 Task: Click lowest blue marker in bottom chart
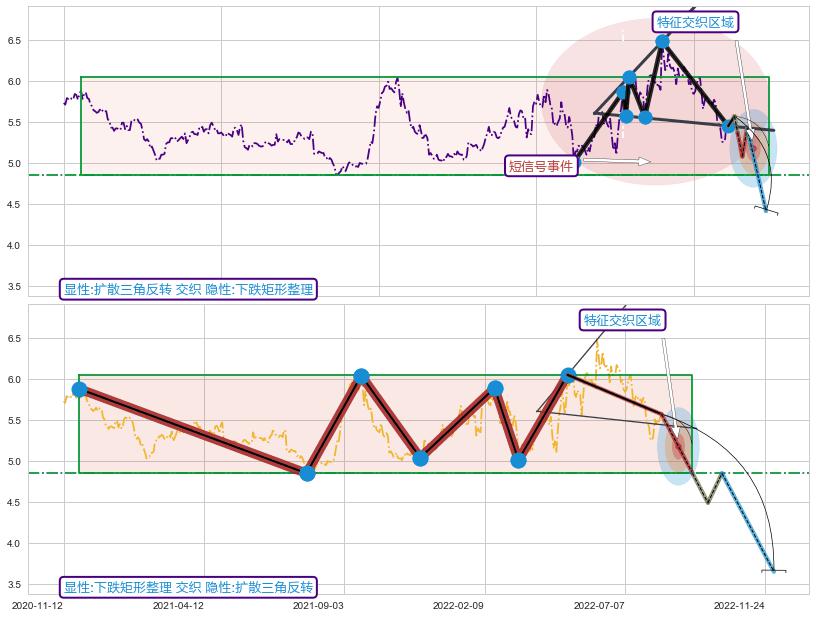(x=307, y=473)
